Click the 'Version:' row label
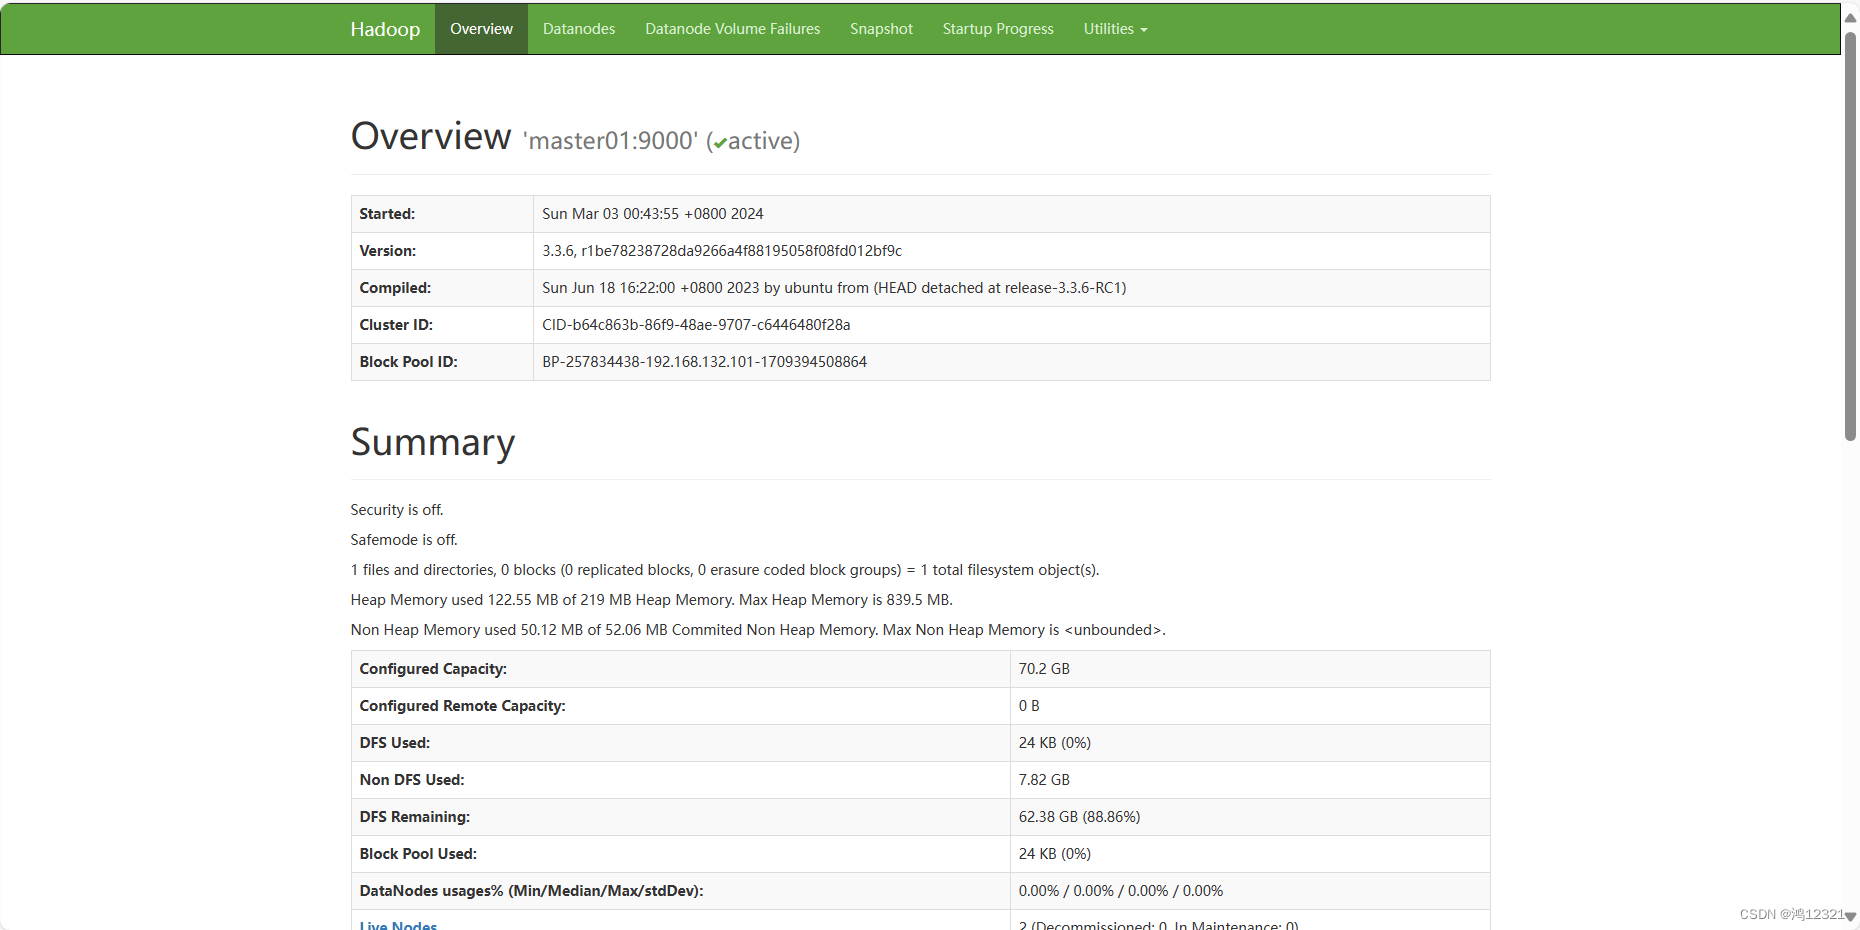Viewport: 1860px width, 930px height. pos(388,251)
